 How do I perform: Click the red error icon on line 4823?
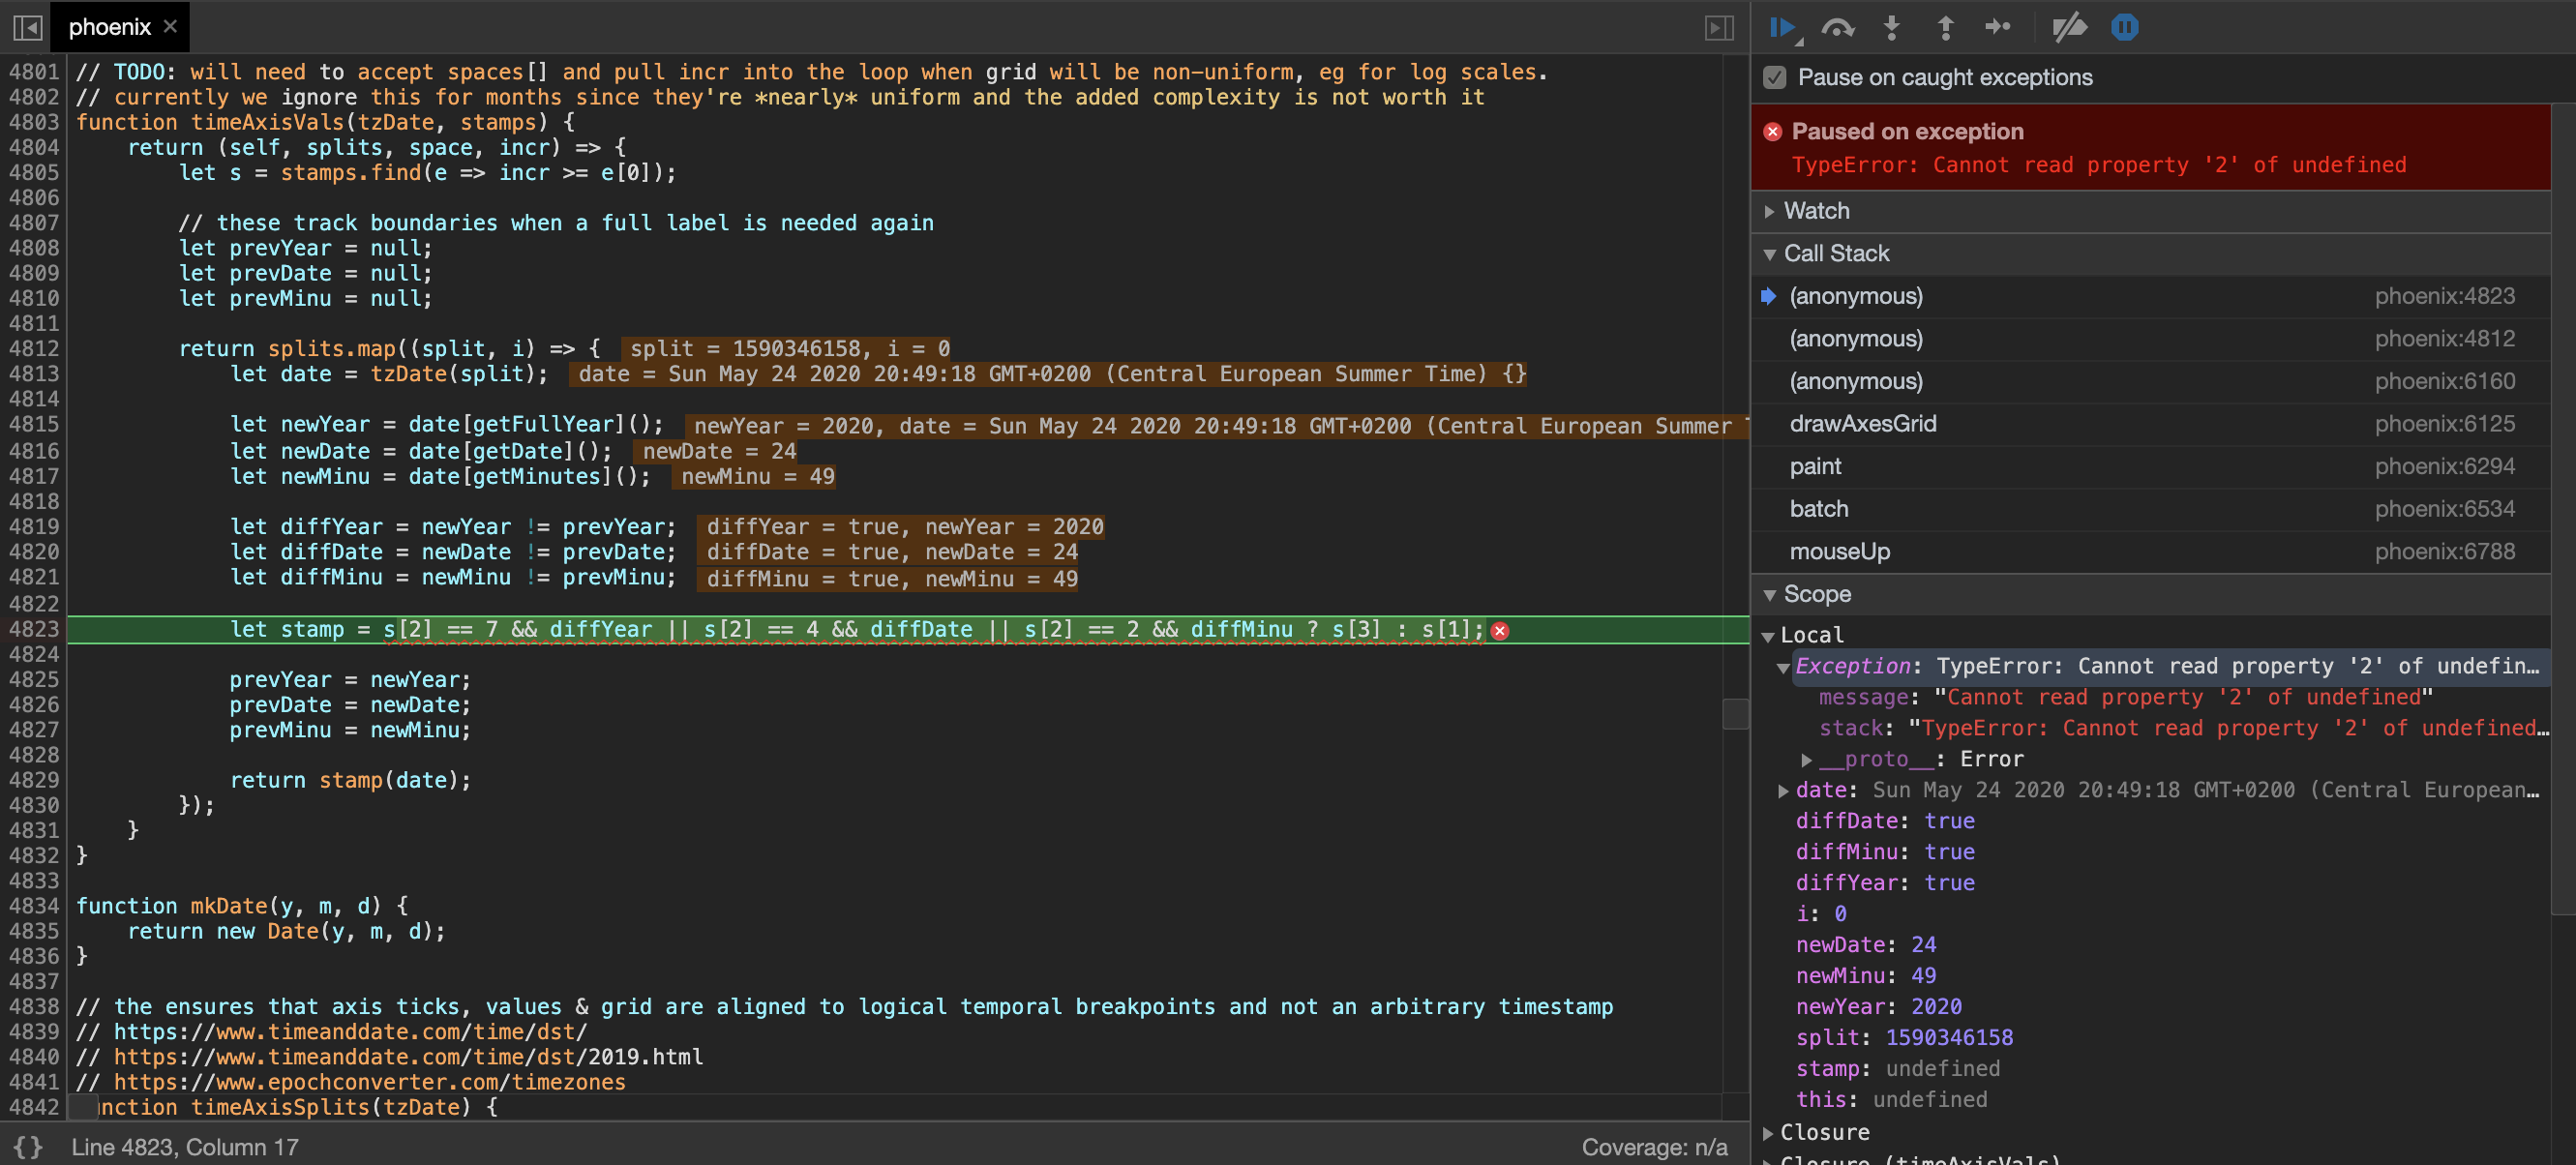click(1499, 630)
